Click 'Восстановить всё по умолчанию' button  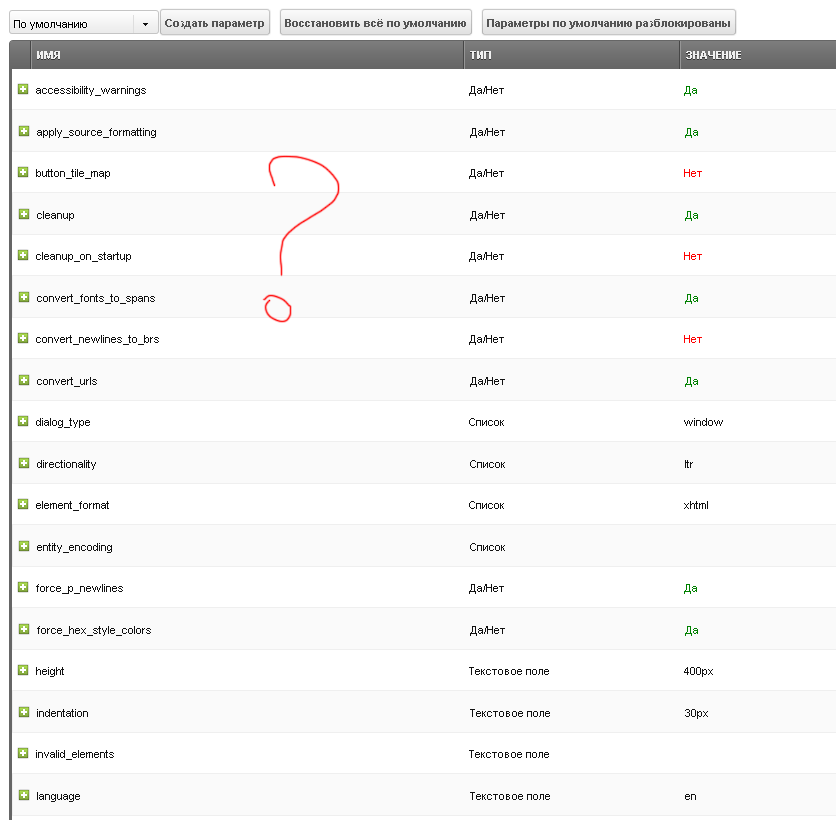[375, 23]
